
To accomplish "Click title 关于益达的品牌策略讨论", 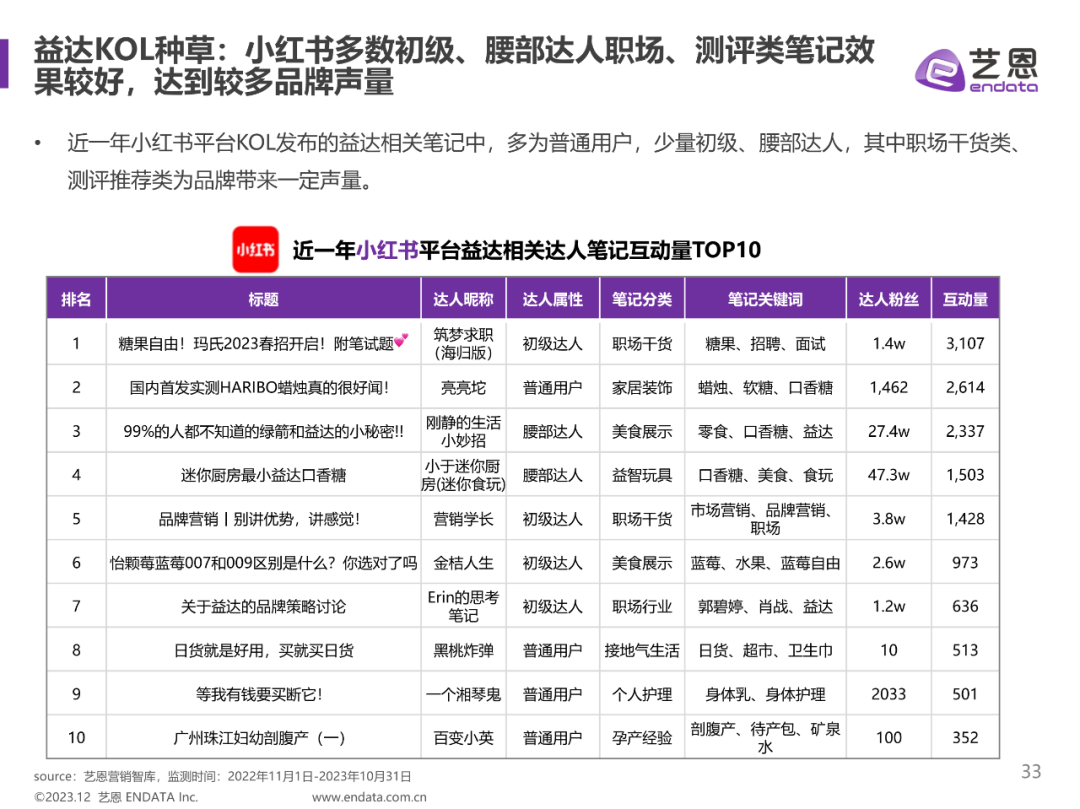I will pos(263,607).
